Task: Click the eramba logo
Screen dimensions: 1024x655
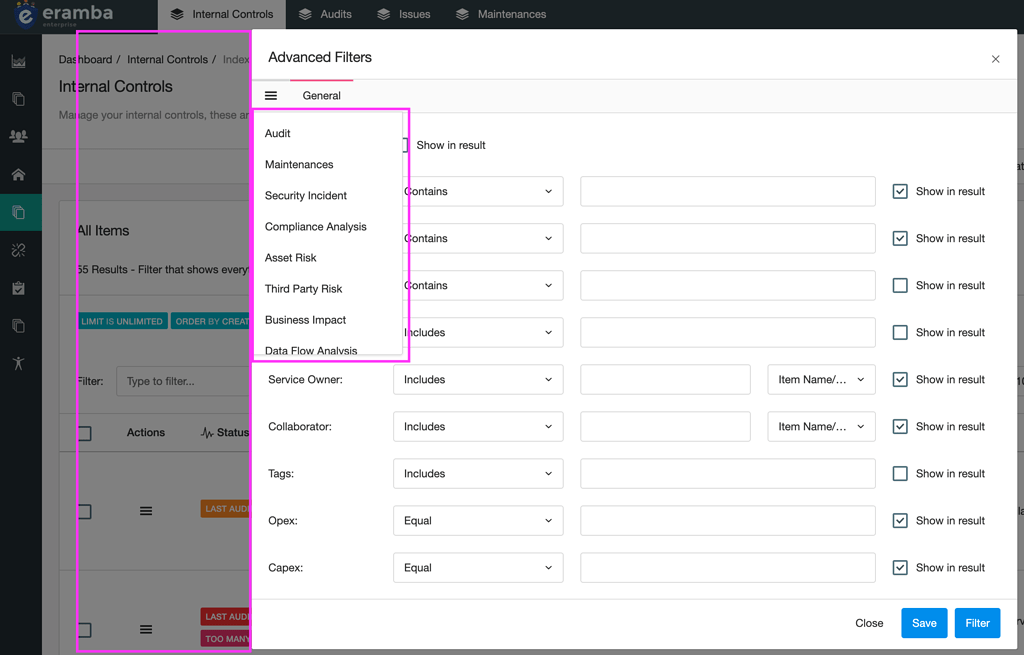Action: [x=64, y=14]
